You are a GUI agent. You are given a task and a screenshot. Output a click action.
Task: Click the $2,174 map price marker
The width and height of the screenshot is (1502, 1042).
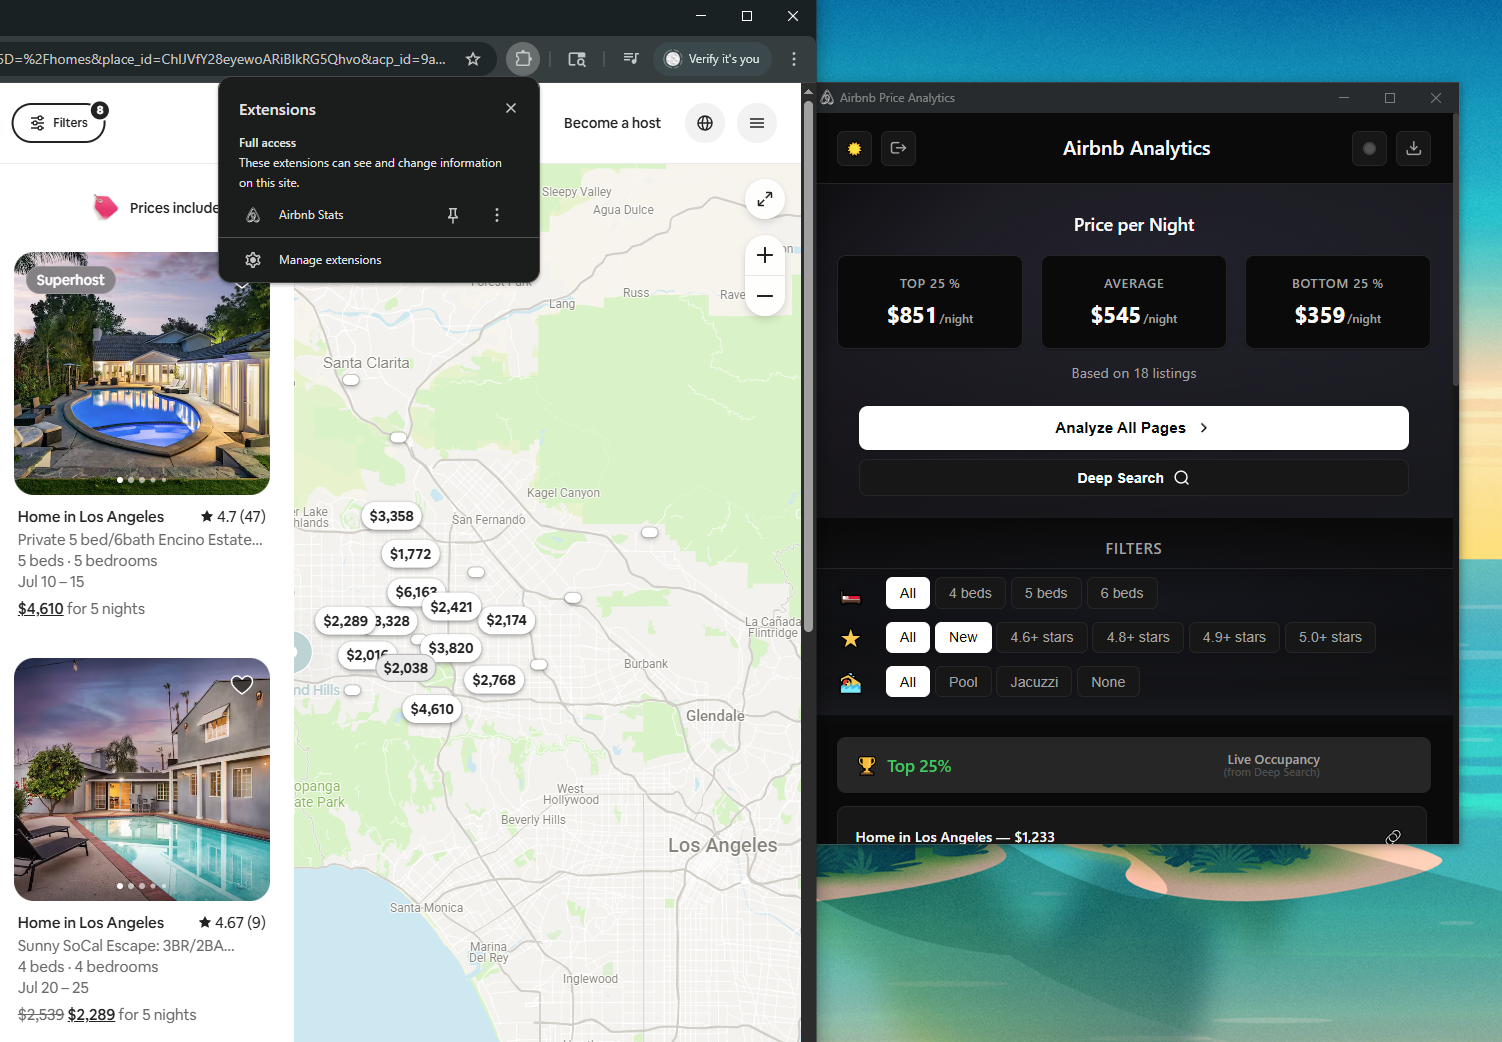click(x=506, y=620)
